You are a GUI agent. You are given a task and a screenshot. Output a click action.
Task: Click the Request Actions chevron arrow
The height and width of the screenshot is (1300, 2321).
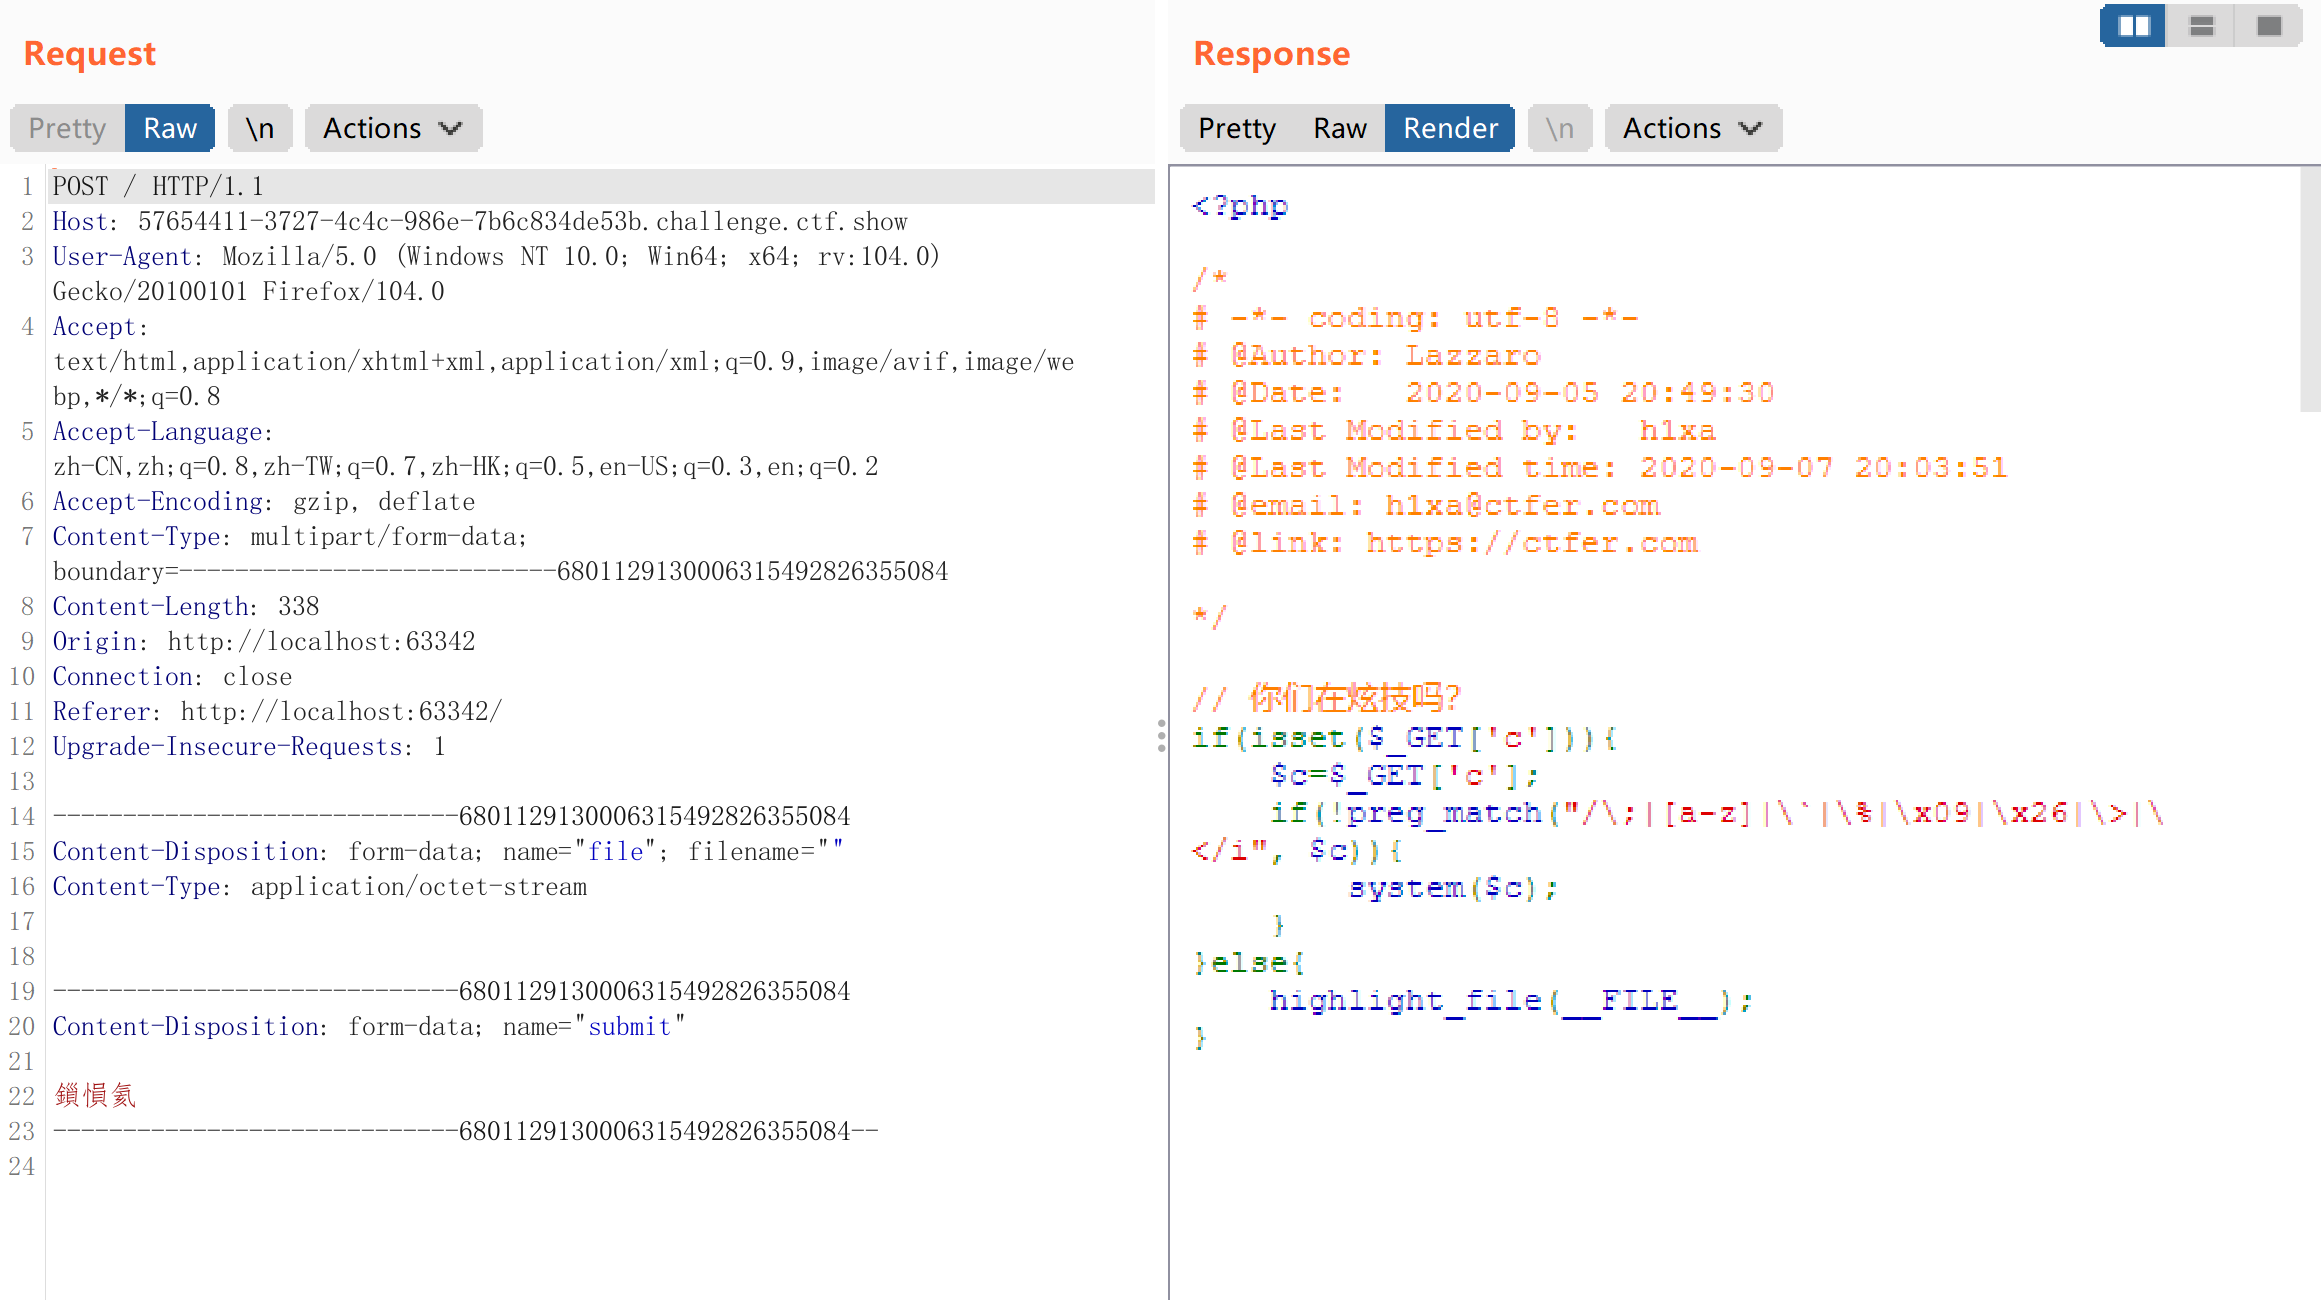(x=451, y=128)
